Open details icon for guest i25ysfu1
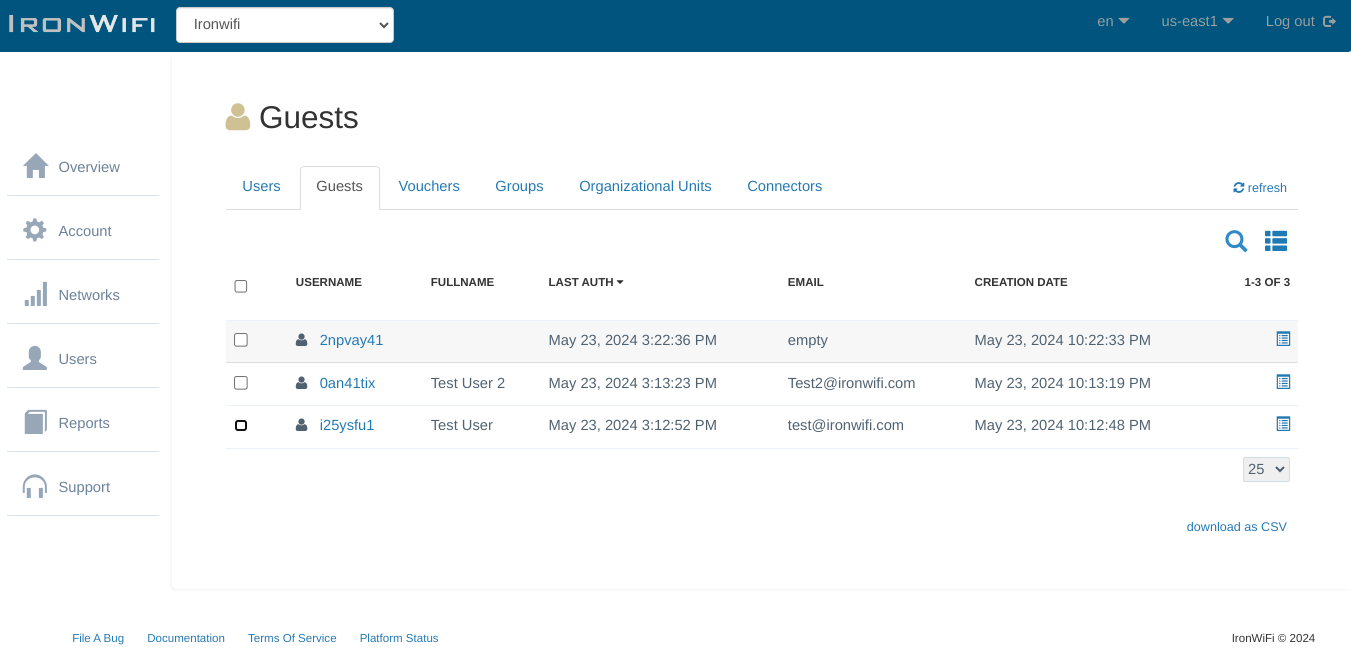 pyautogui.click(x=1283, y=424)
